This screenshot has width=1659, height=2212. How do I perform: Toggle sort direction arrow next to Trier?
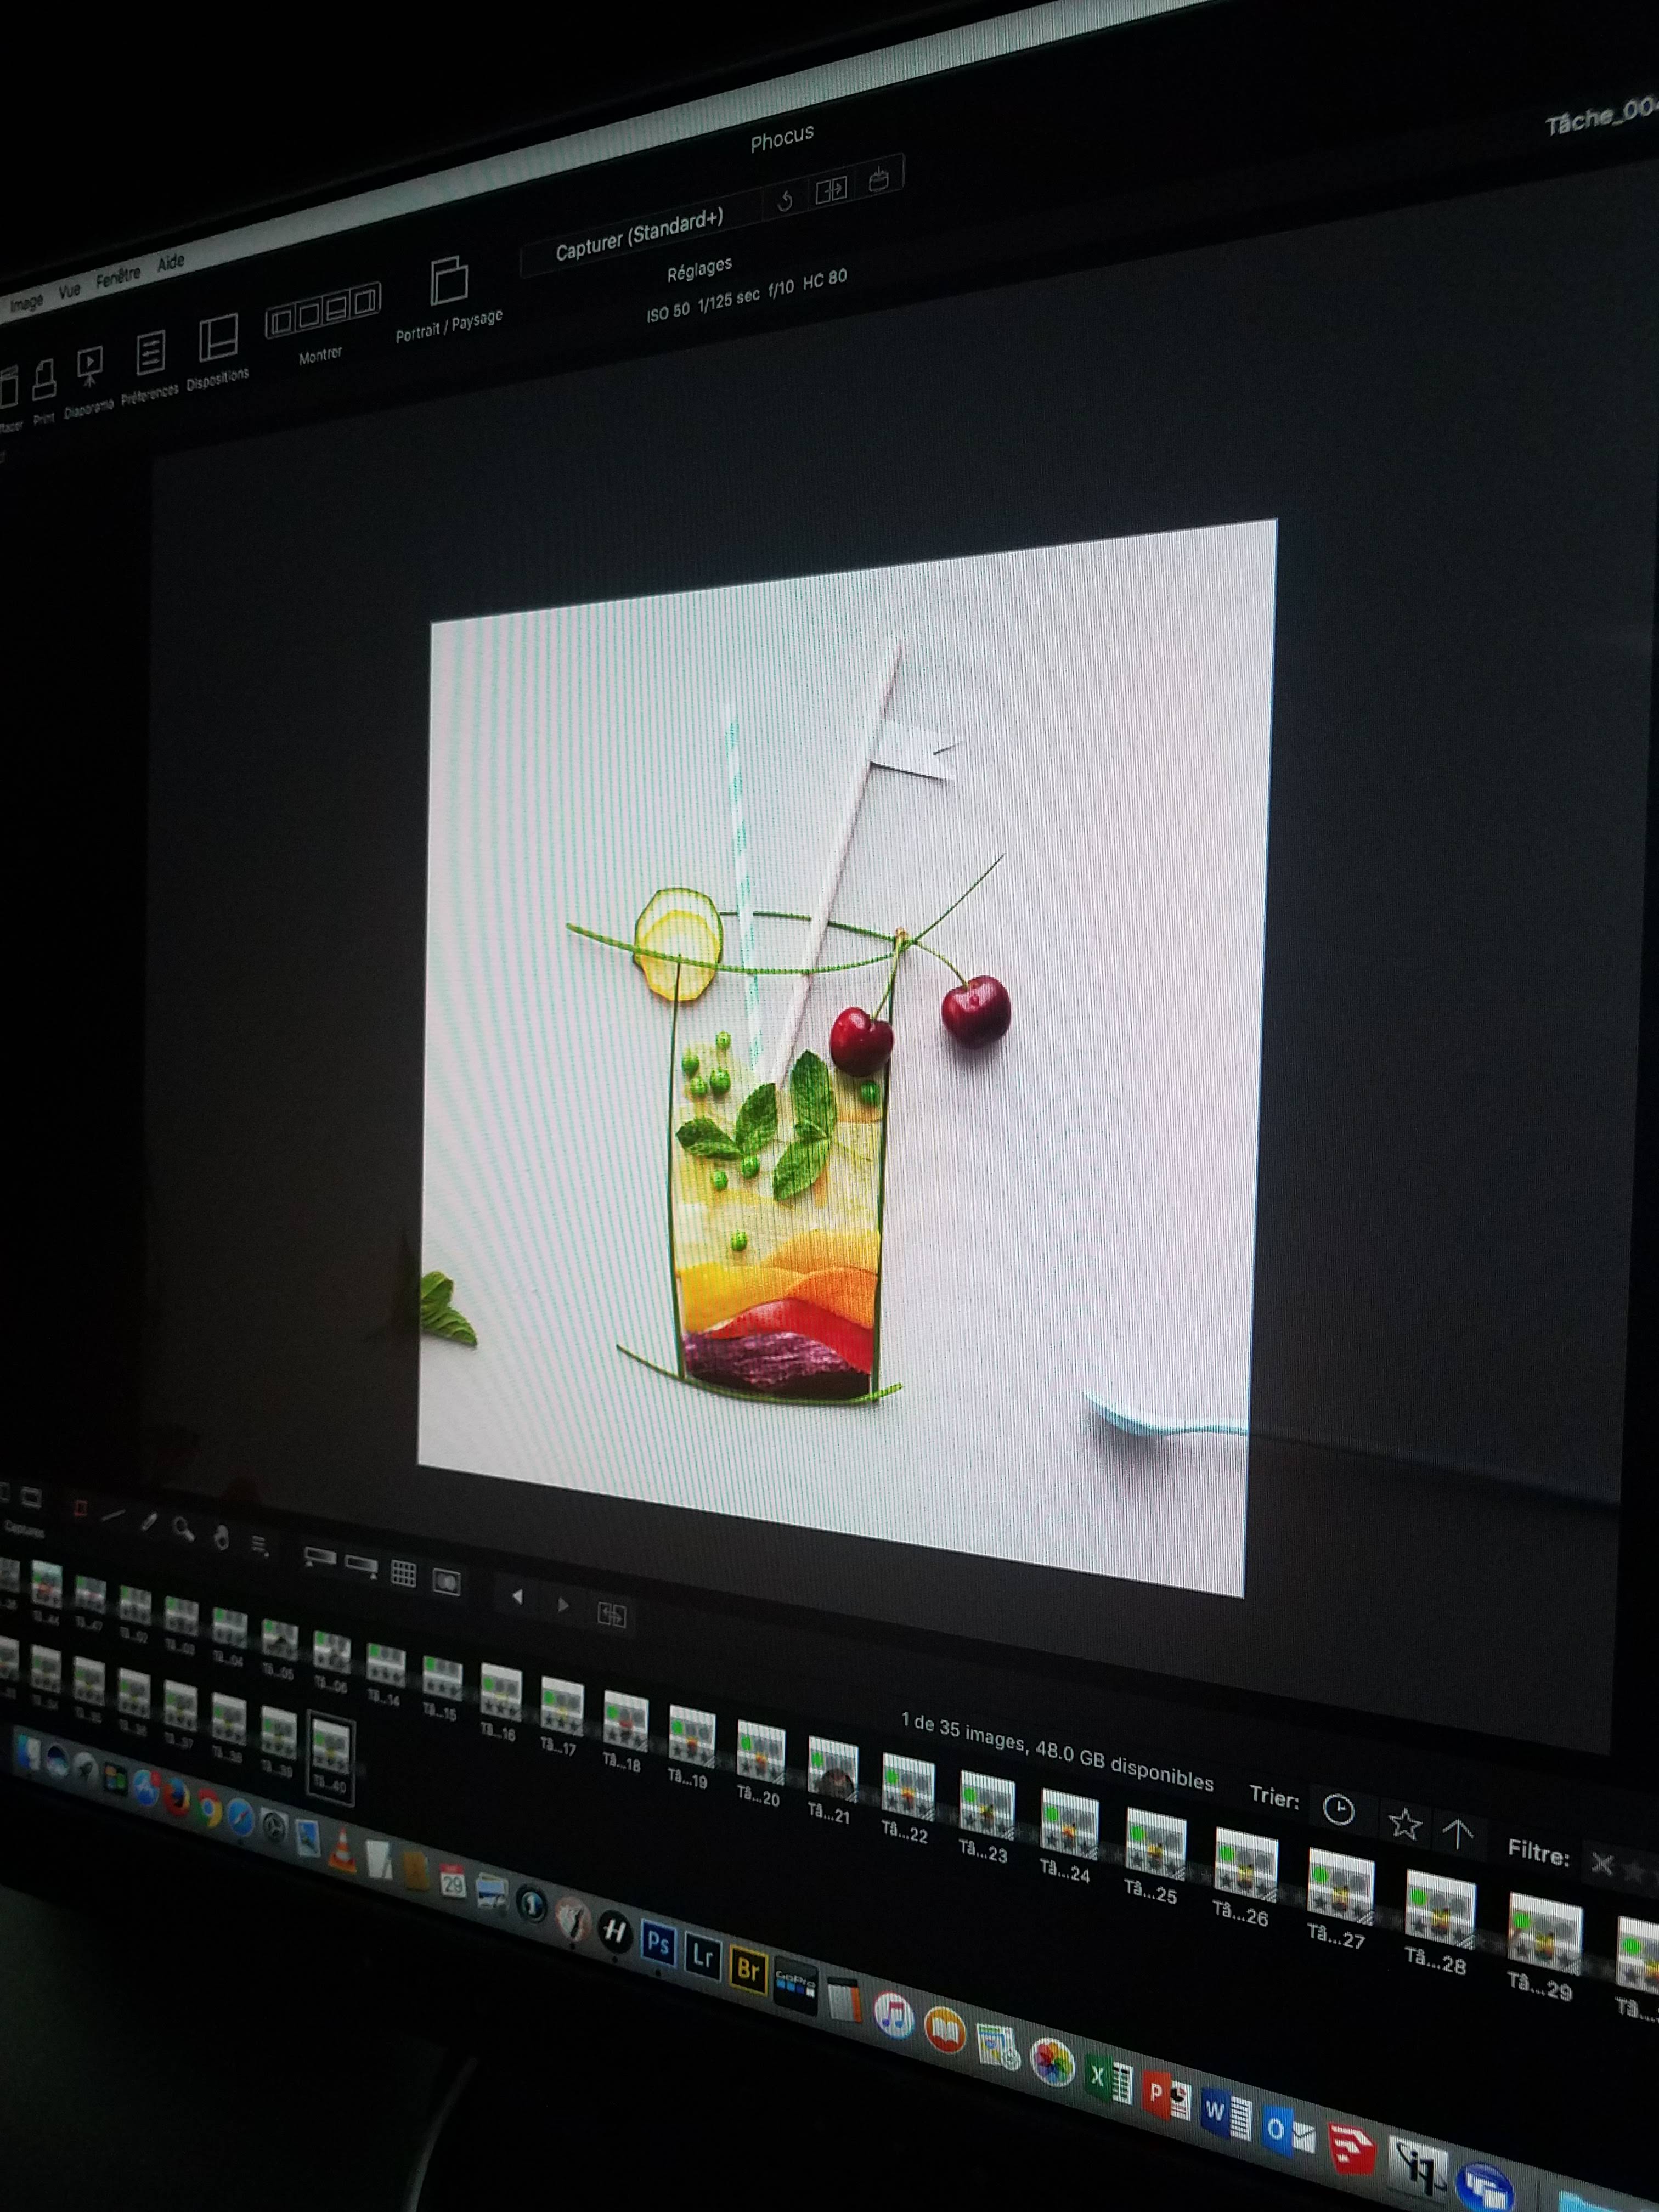point(1458,1833)
